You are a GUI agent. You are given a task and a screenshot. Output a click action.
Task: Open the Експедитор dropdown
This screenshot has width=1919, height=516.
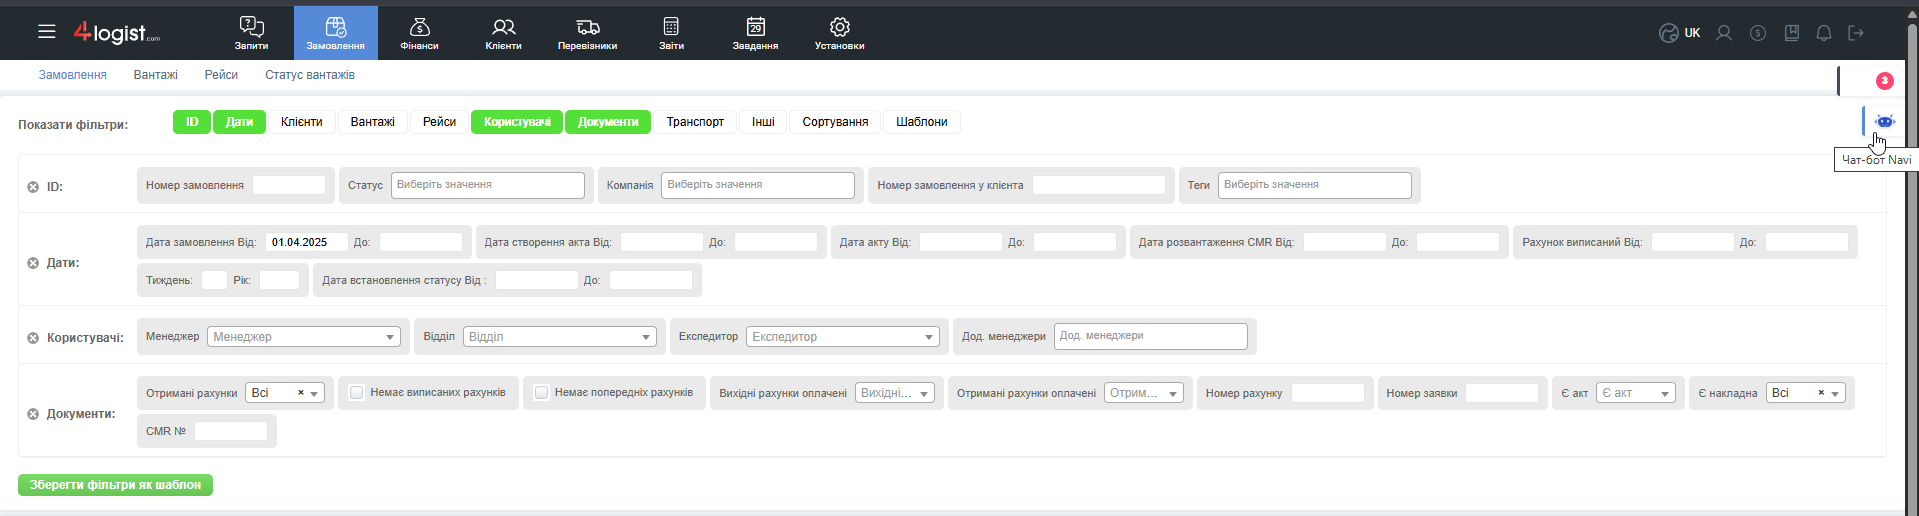click(843, 337)
